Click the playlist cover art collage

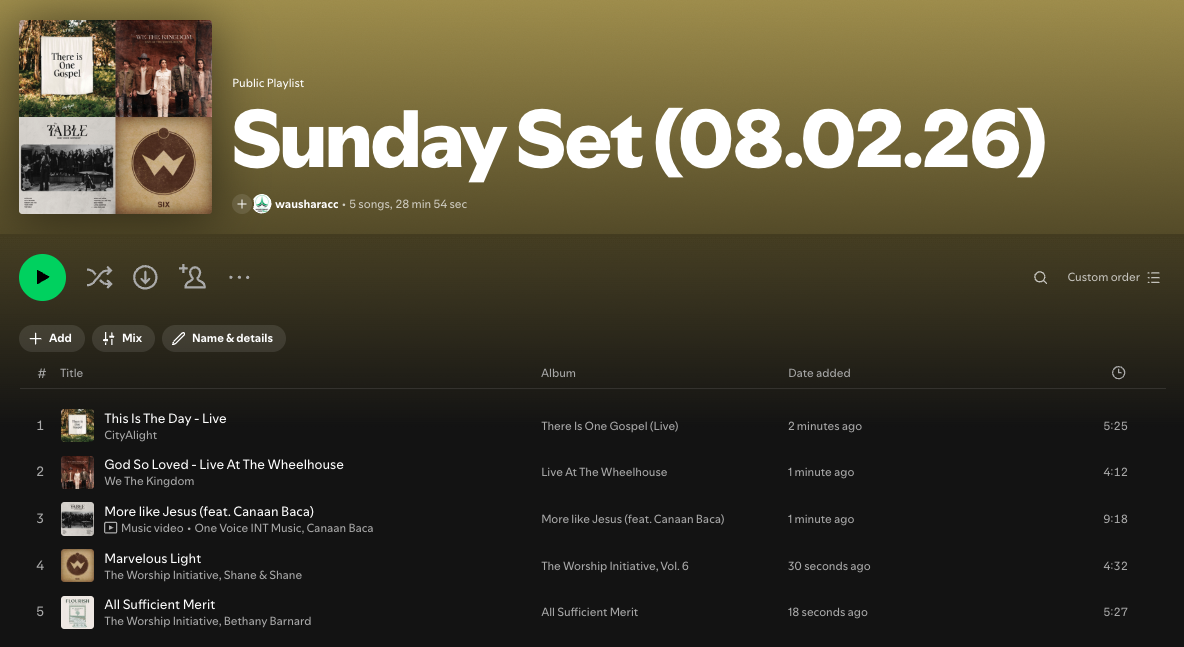click(x=116, y=117)
